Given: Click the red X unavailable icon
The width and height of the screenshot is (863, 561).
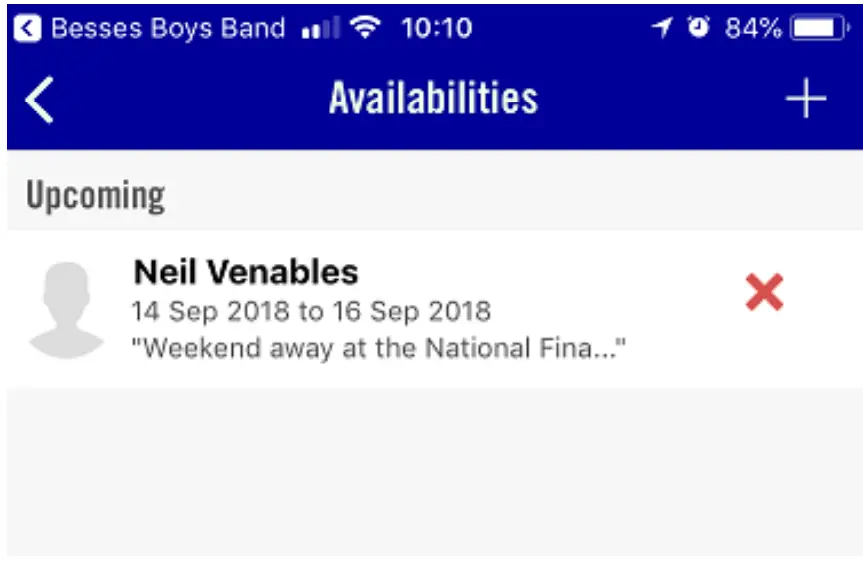Looking at the screenshot, I should [x=764, y=293].
